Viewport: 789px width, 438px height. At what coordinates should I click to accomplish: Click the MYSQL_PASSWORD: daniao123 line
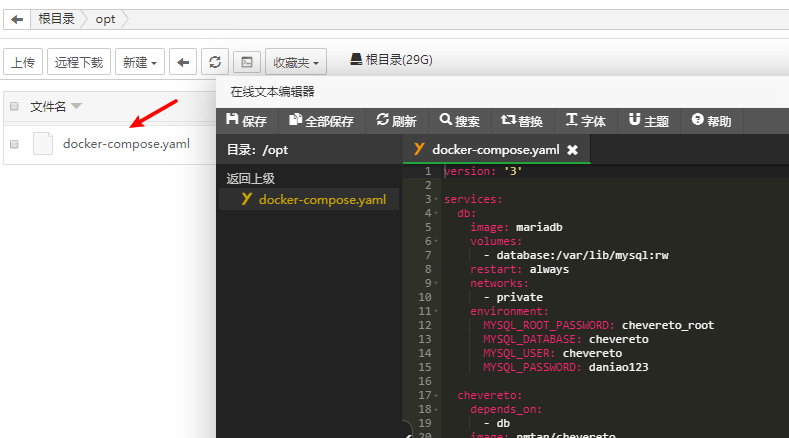566,368
